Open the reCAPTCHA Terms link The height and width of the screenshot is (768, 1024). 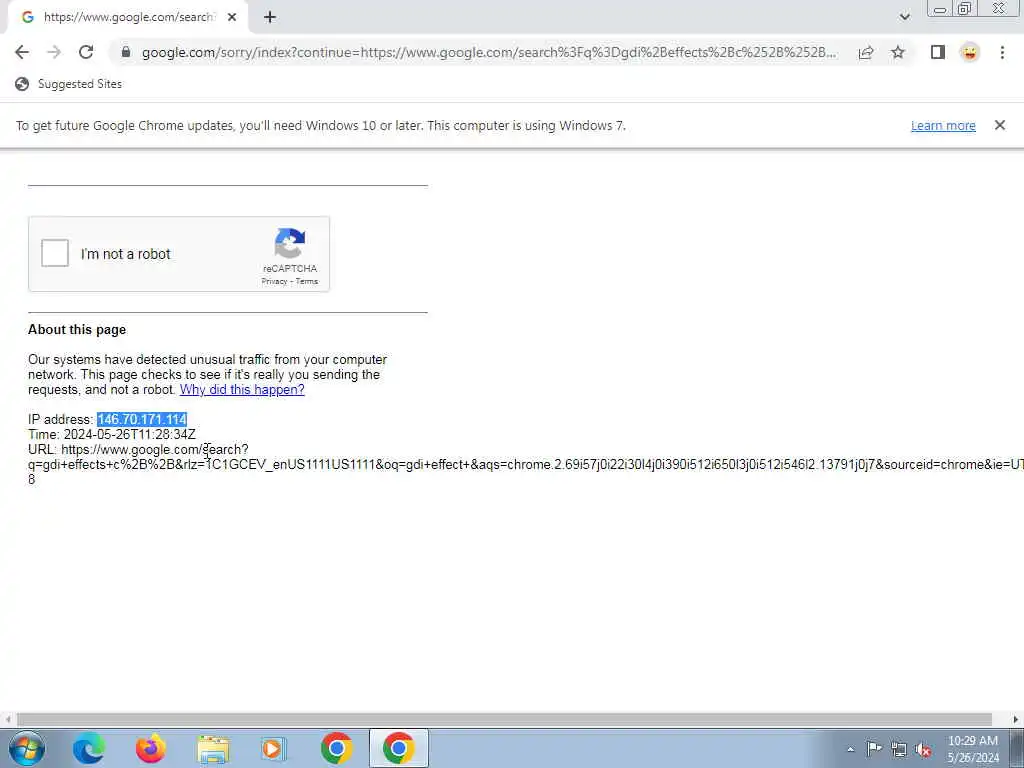[x=306, y=281]
